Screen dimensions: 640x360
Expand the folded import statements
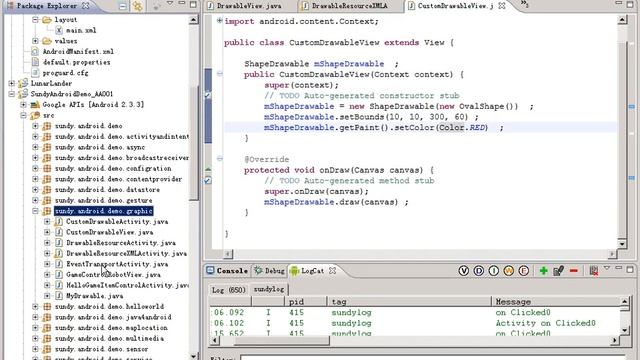point(220,21)
